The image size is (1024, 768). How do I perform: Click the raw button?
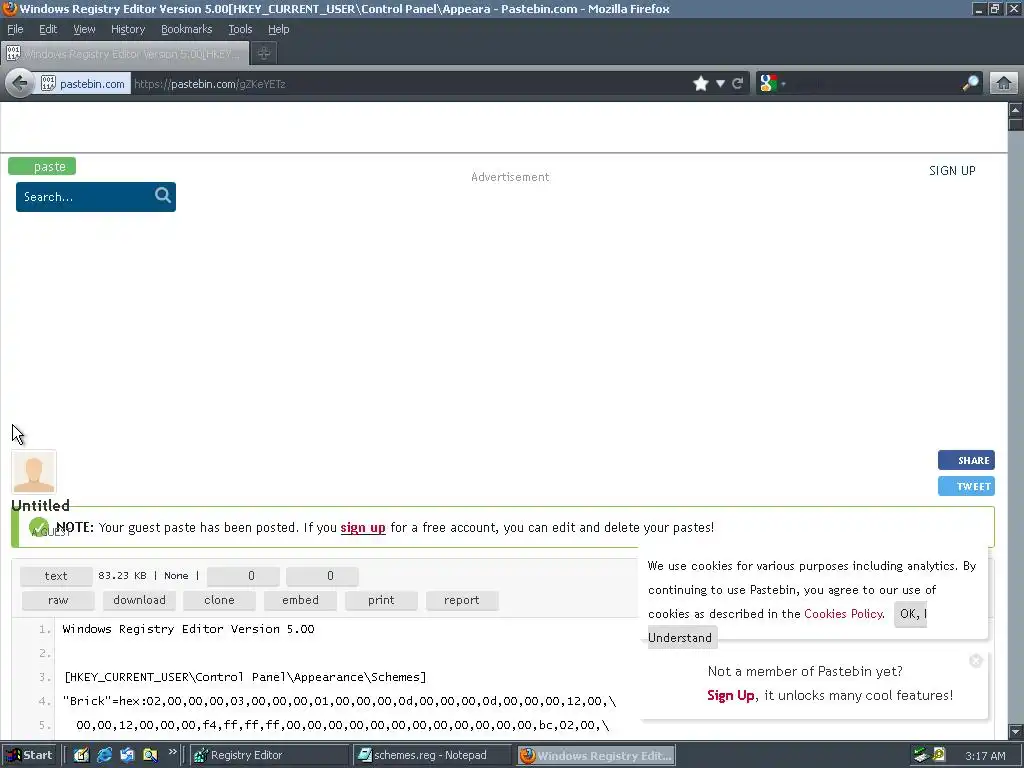pyautogui.click(x=58, y=600)
